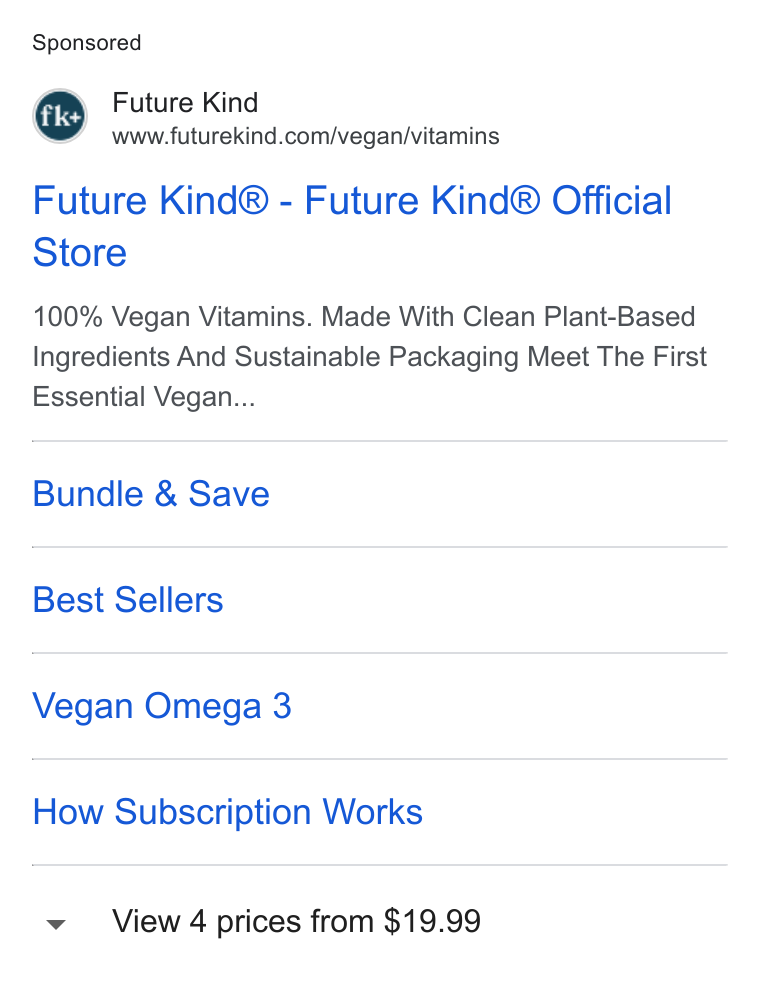Click the word Sellers in sitelink
The image size is (760, 982).
point(169,599)
